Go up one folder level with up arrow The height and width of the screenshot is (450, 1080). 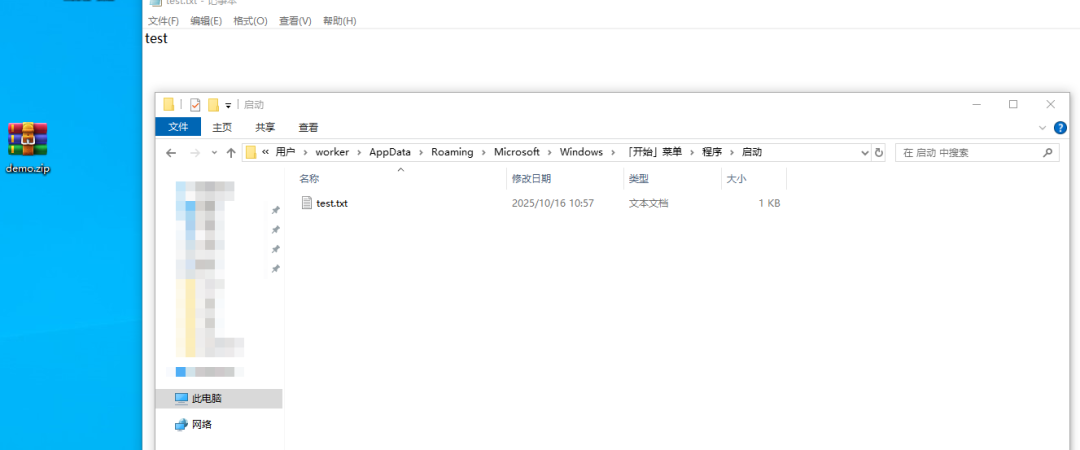tap(231, 153)
